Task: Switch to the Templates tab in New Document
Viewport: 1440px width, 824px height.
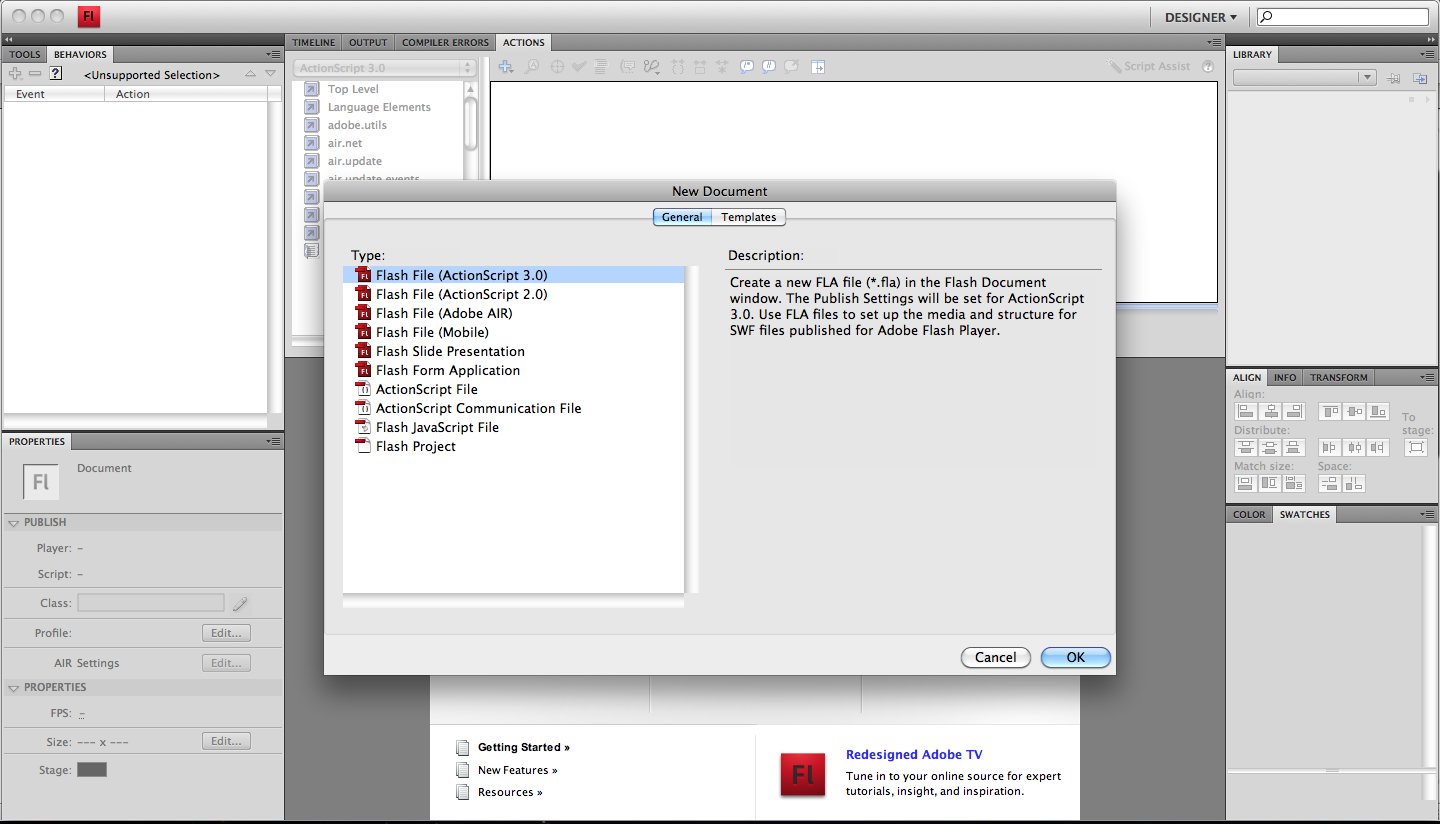Action: [x=749, y=217]
